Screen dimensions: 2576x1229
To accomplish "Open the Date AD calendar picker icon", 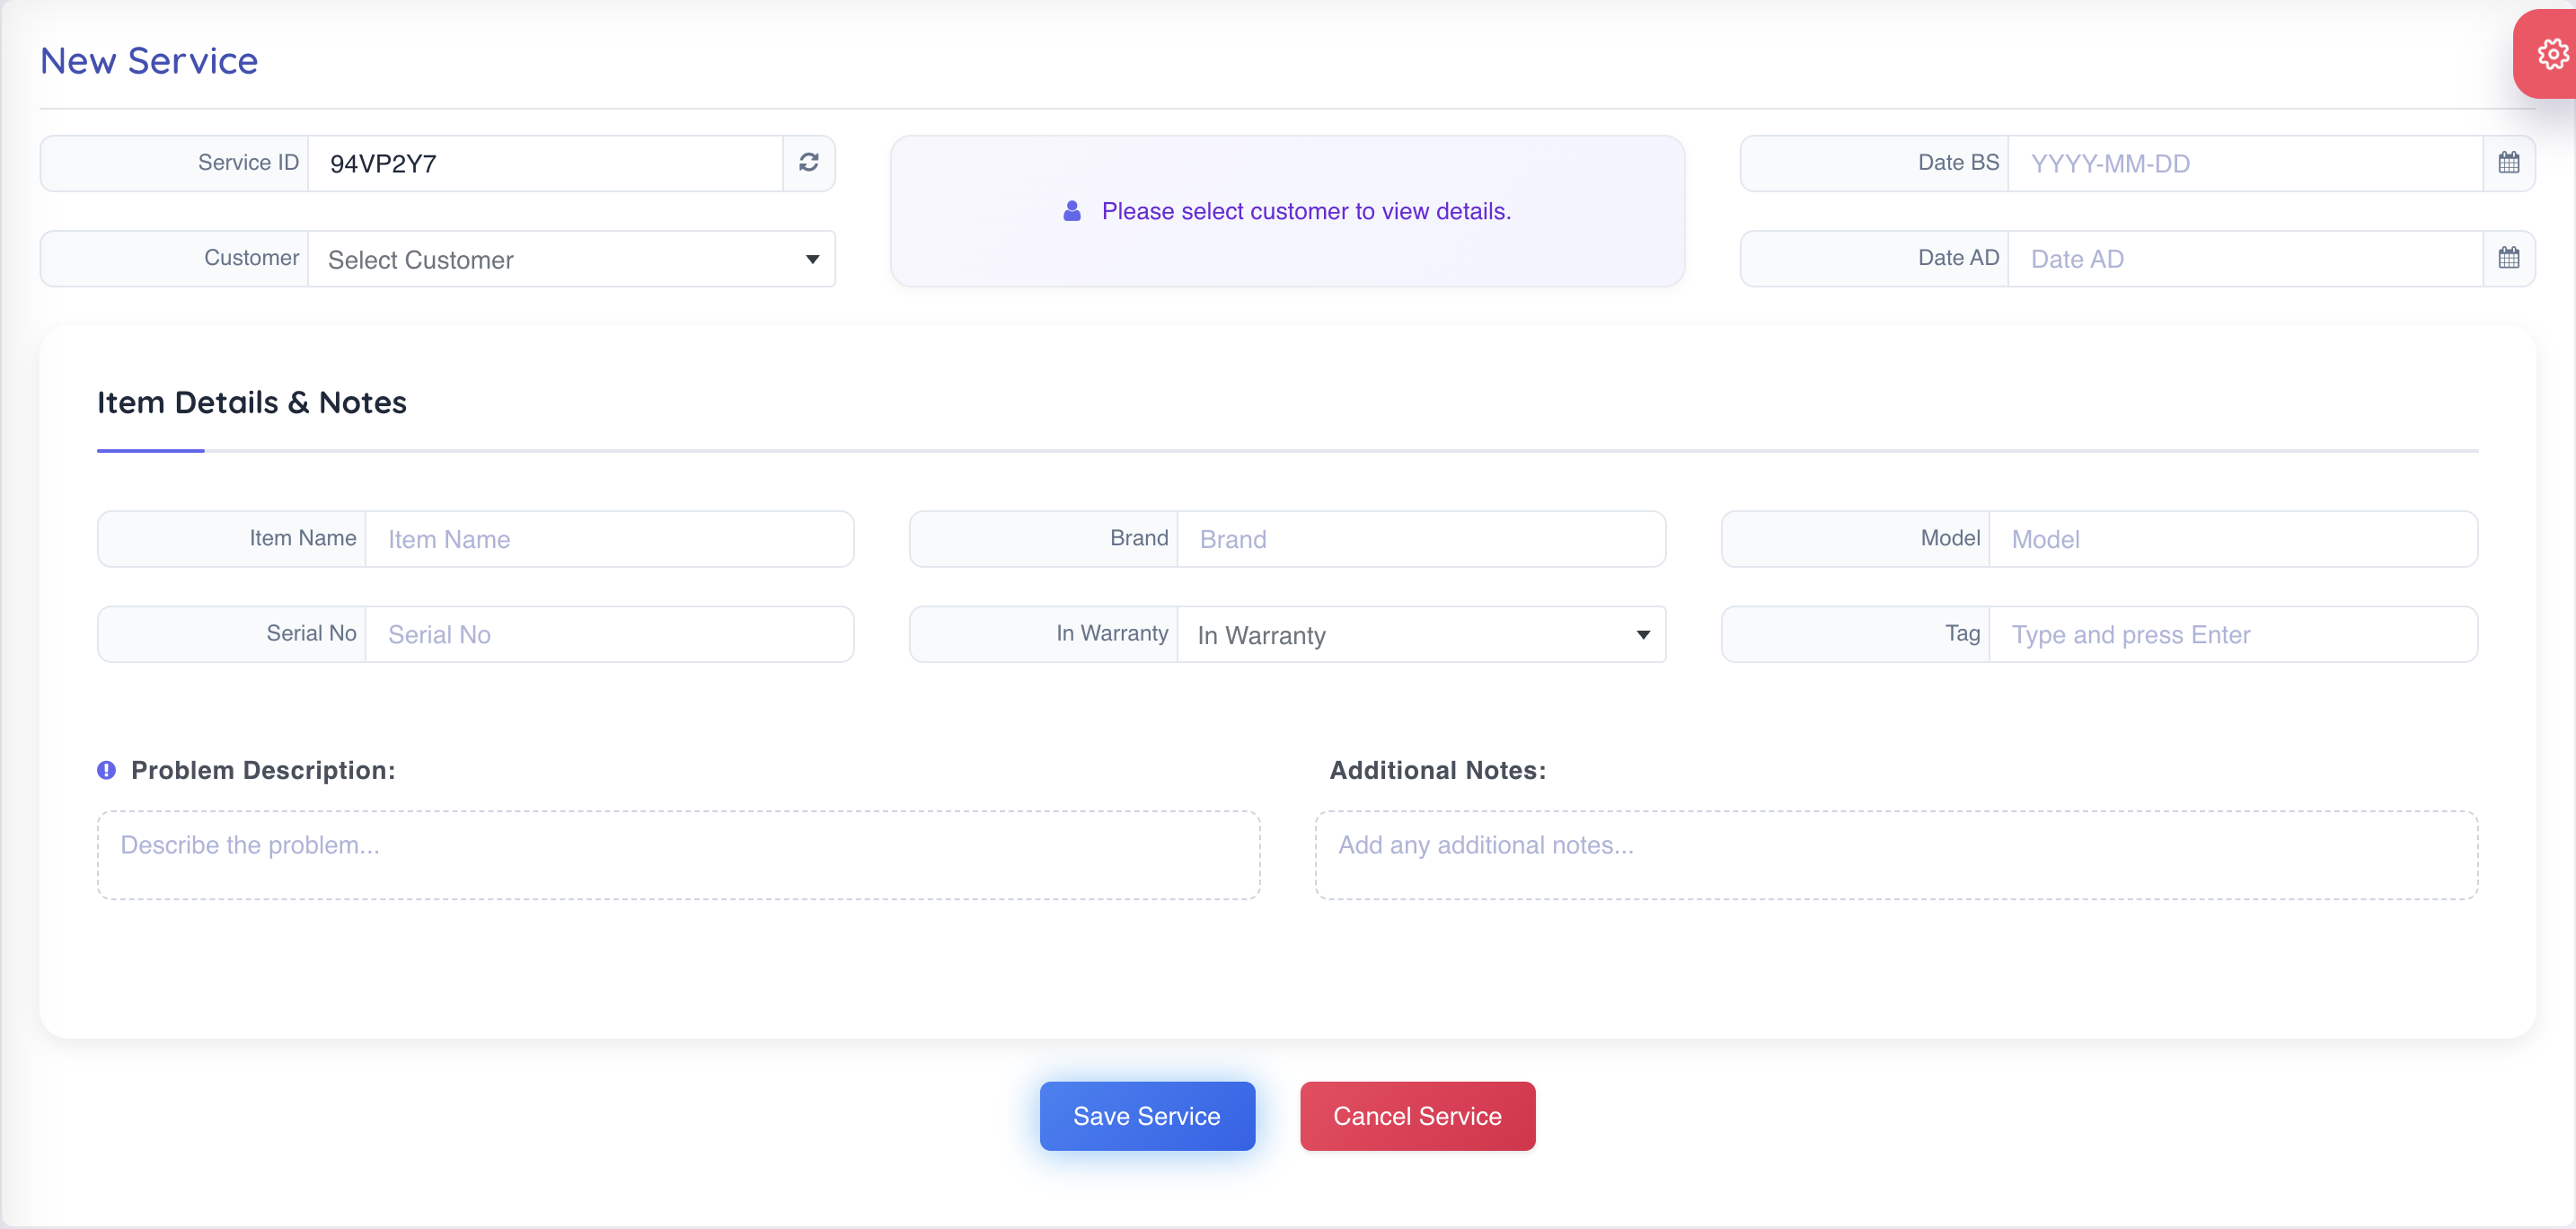I will click(2508, 258).
